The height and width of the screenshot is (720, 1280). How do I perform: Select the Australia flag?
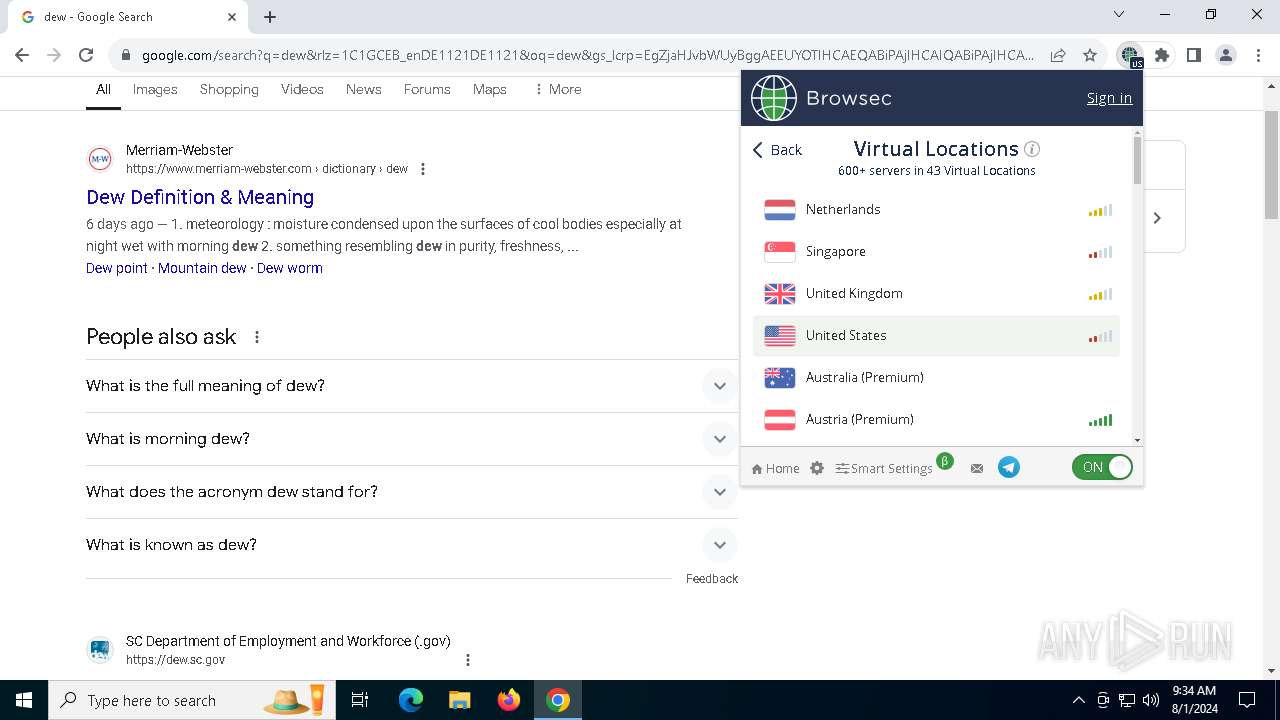[x=780, y=378]
